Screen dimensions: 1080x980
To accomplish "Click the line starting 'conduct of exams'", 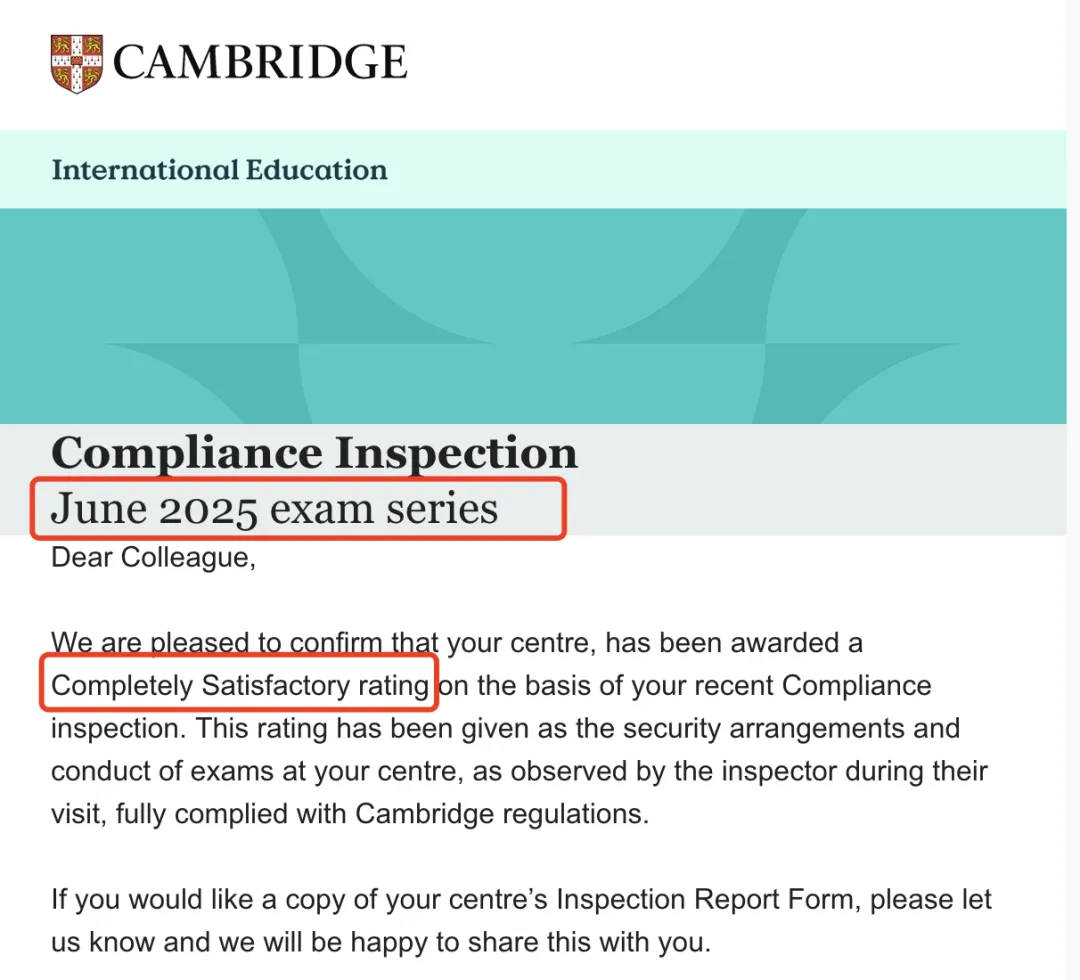I will pyautogui.click(x=519, y=771).
